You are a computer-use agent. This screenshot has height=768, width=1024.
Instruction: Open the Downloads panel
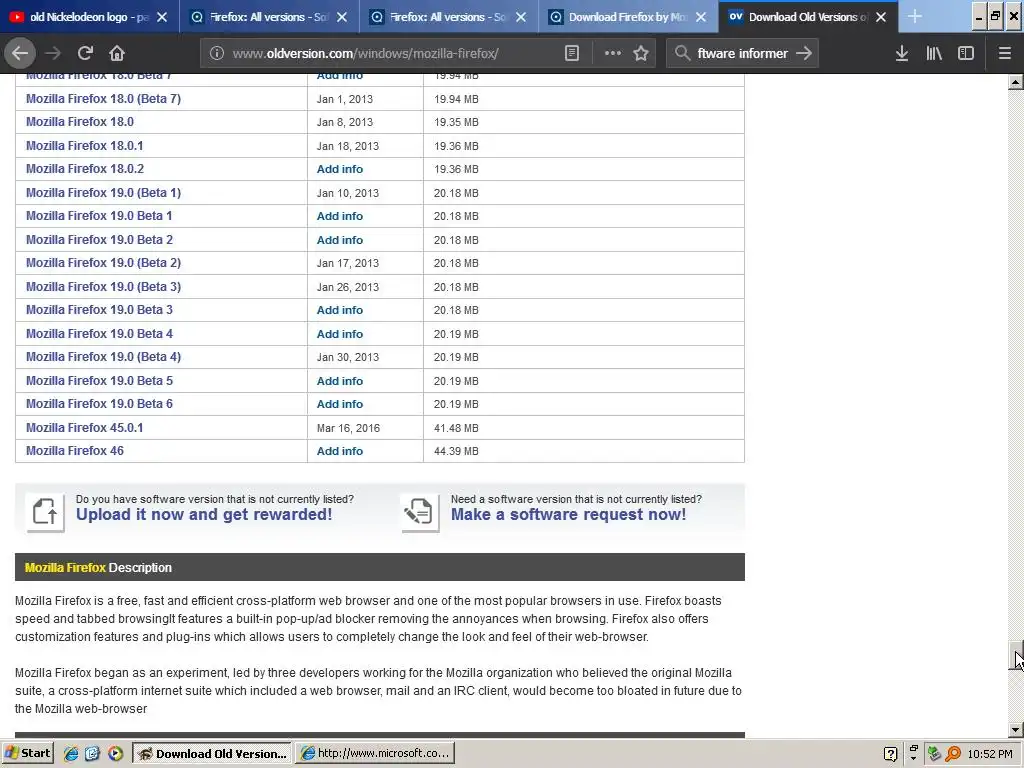[x=902, y=54]
